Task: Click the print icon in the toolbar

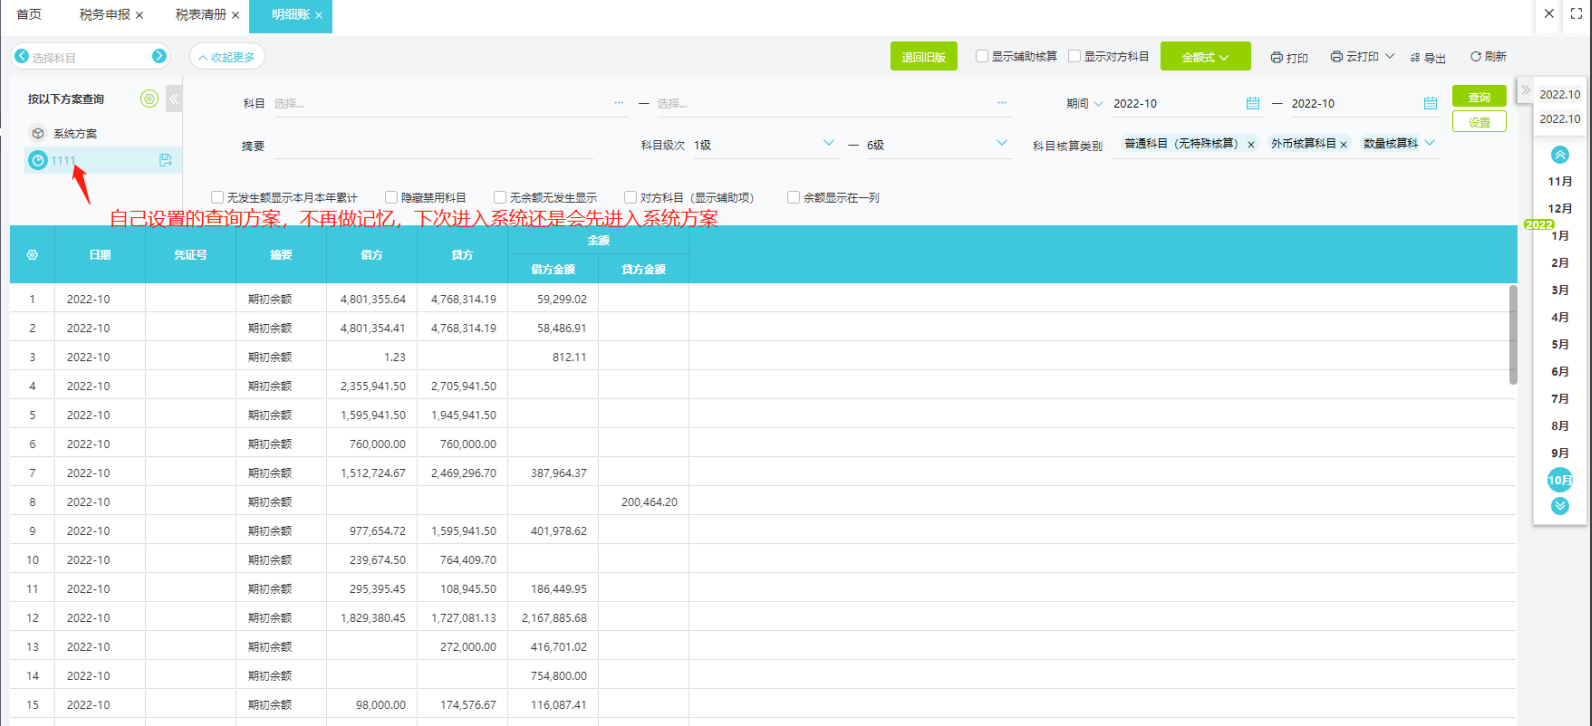Action: (1276, 58)
